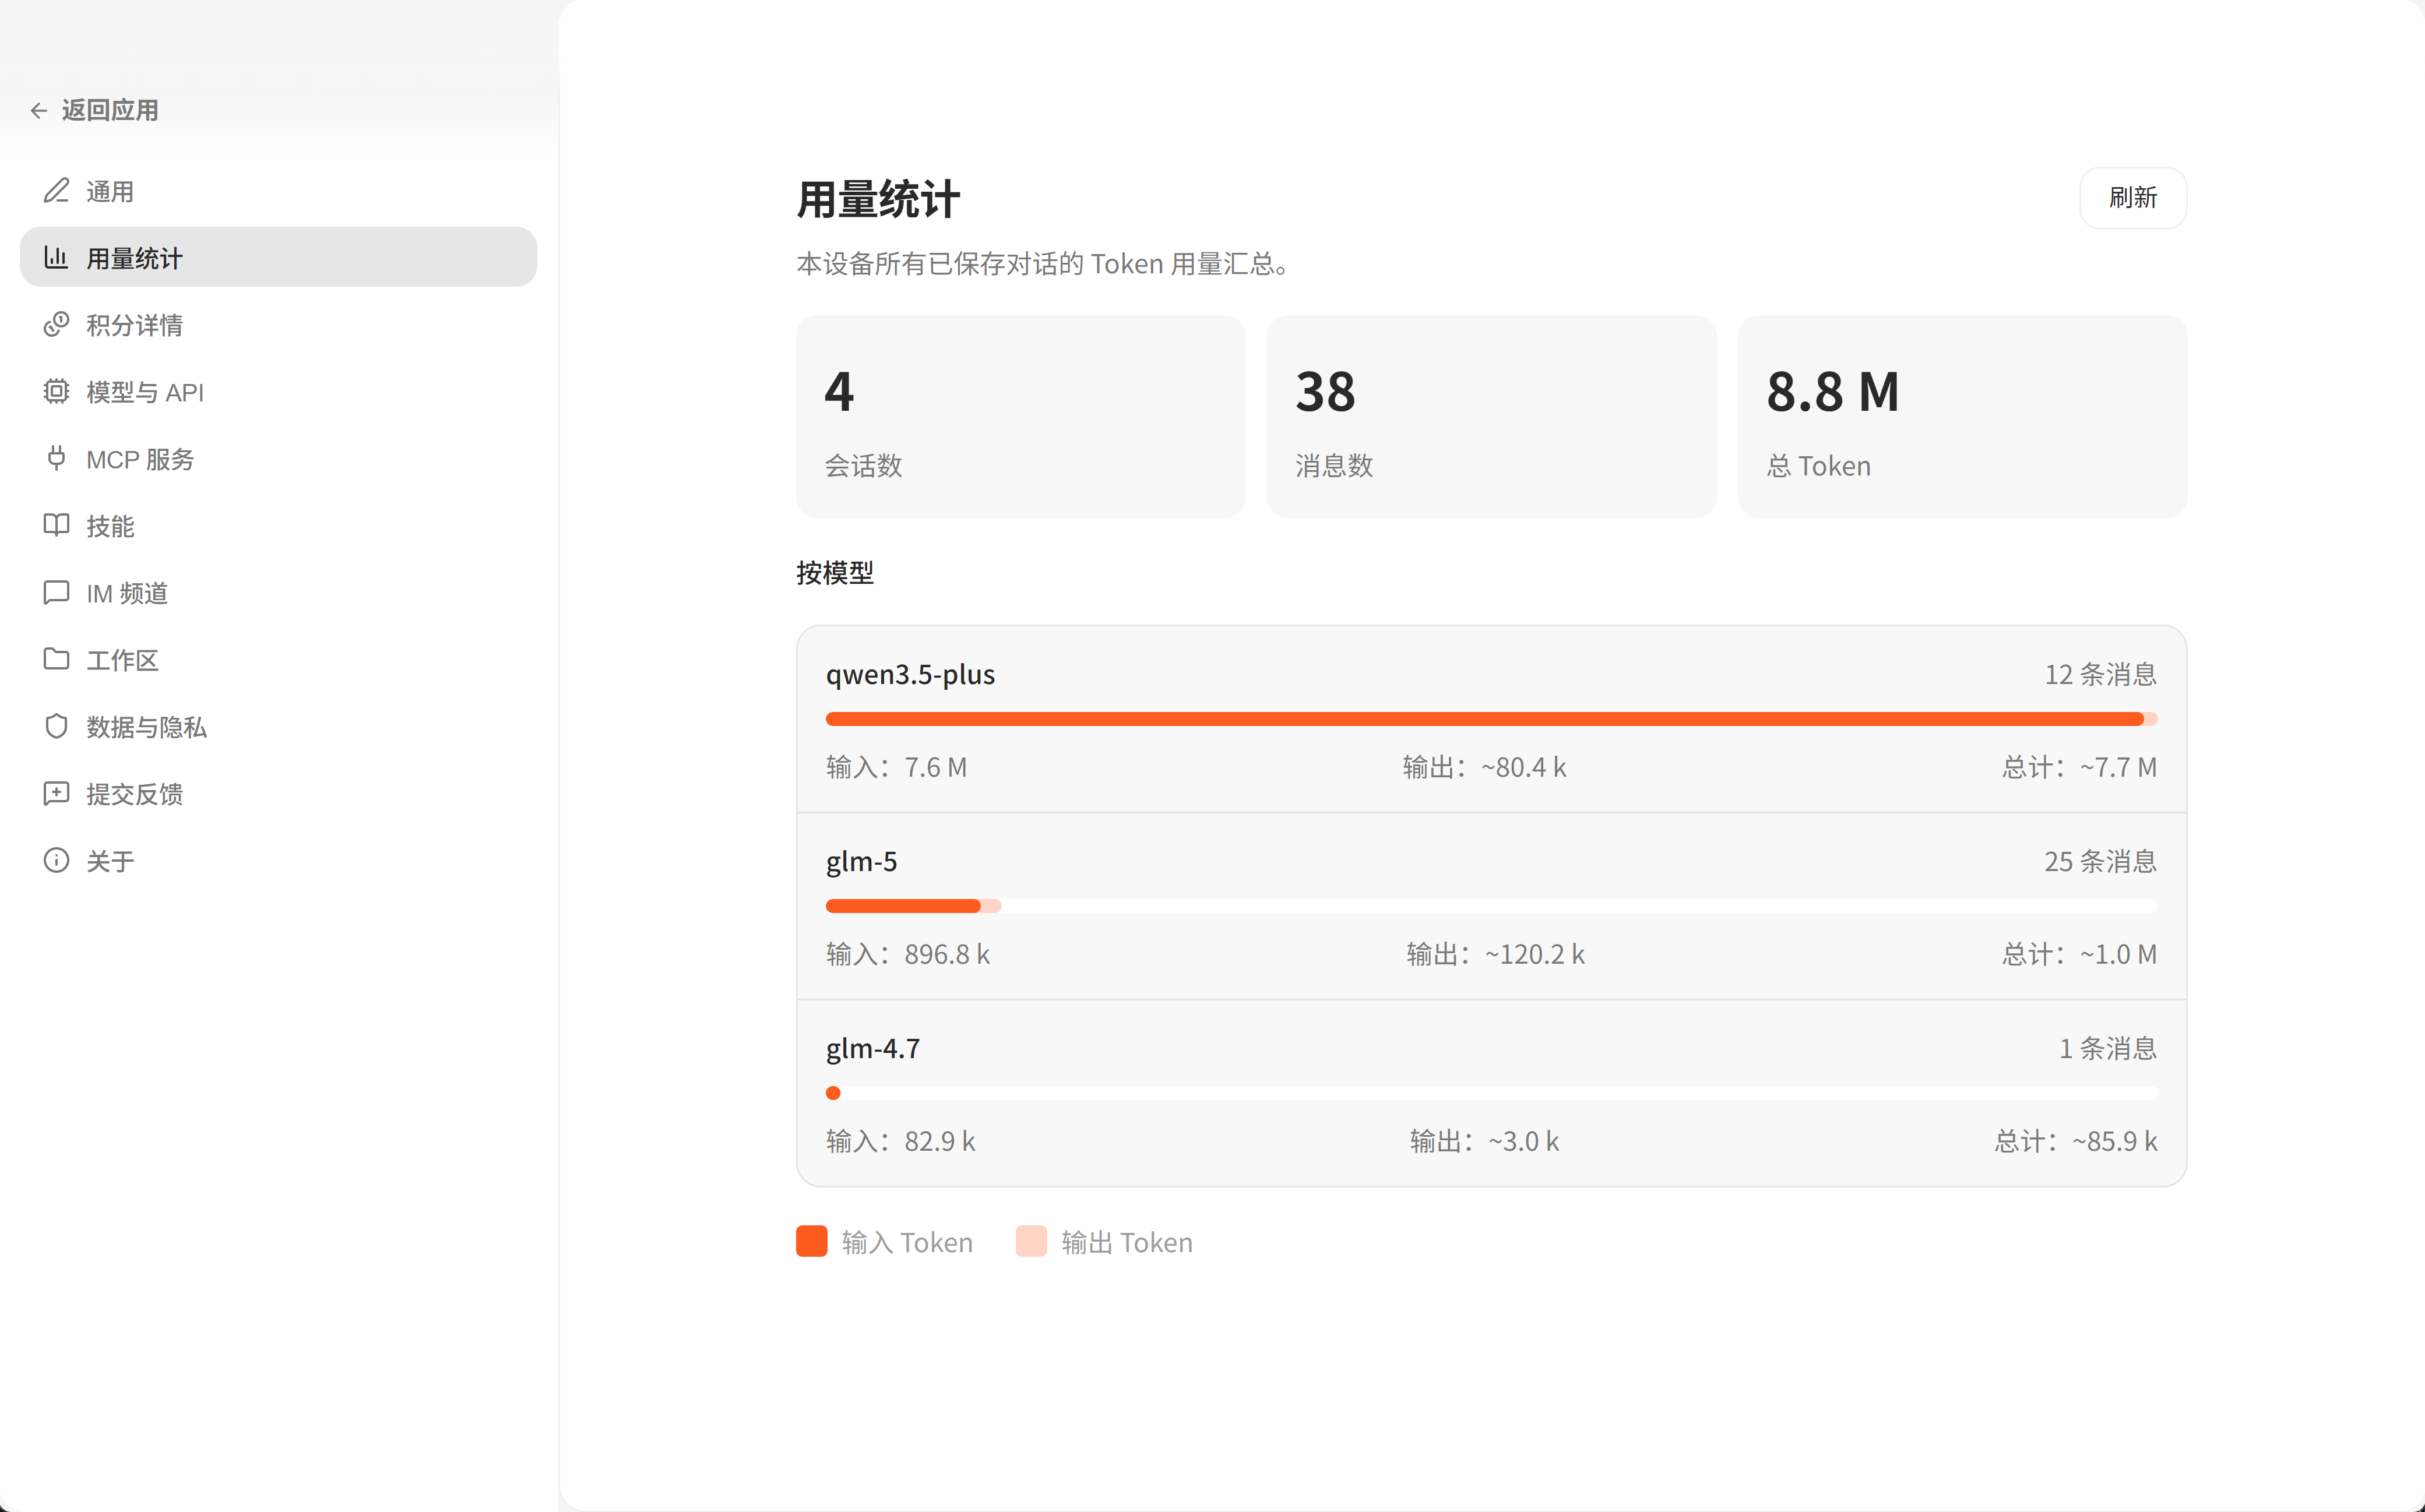The height and width of the screenshot is (1512, 2425).
Task: Click the shield icon for 数据与隐私
Action: pos(56,726)
